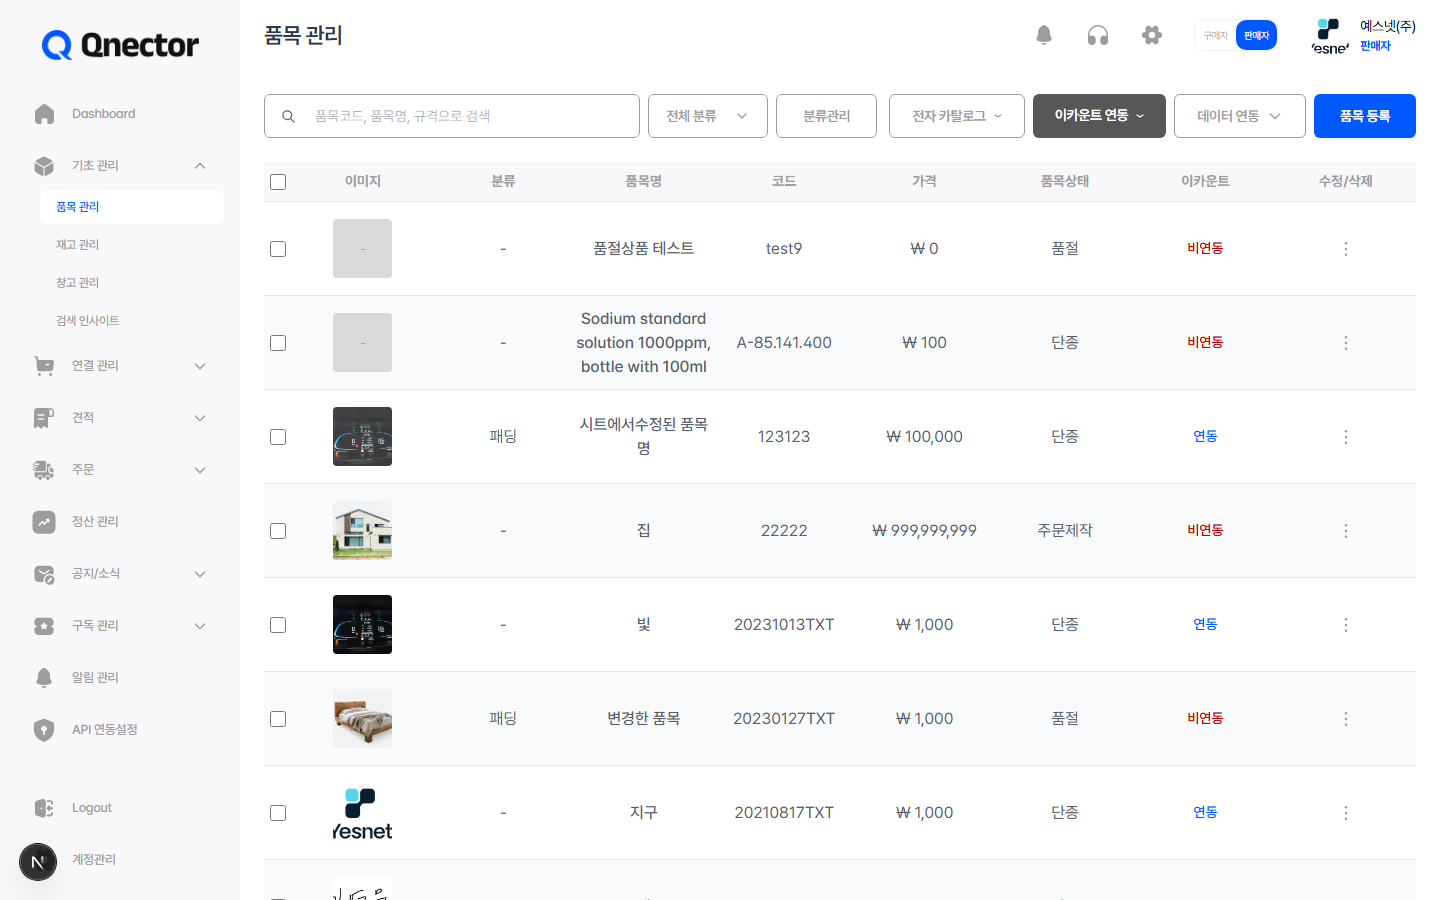Select 재고 관리 in the sidebar

[78, 245]
